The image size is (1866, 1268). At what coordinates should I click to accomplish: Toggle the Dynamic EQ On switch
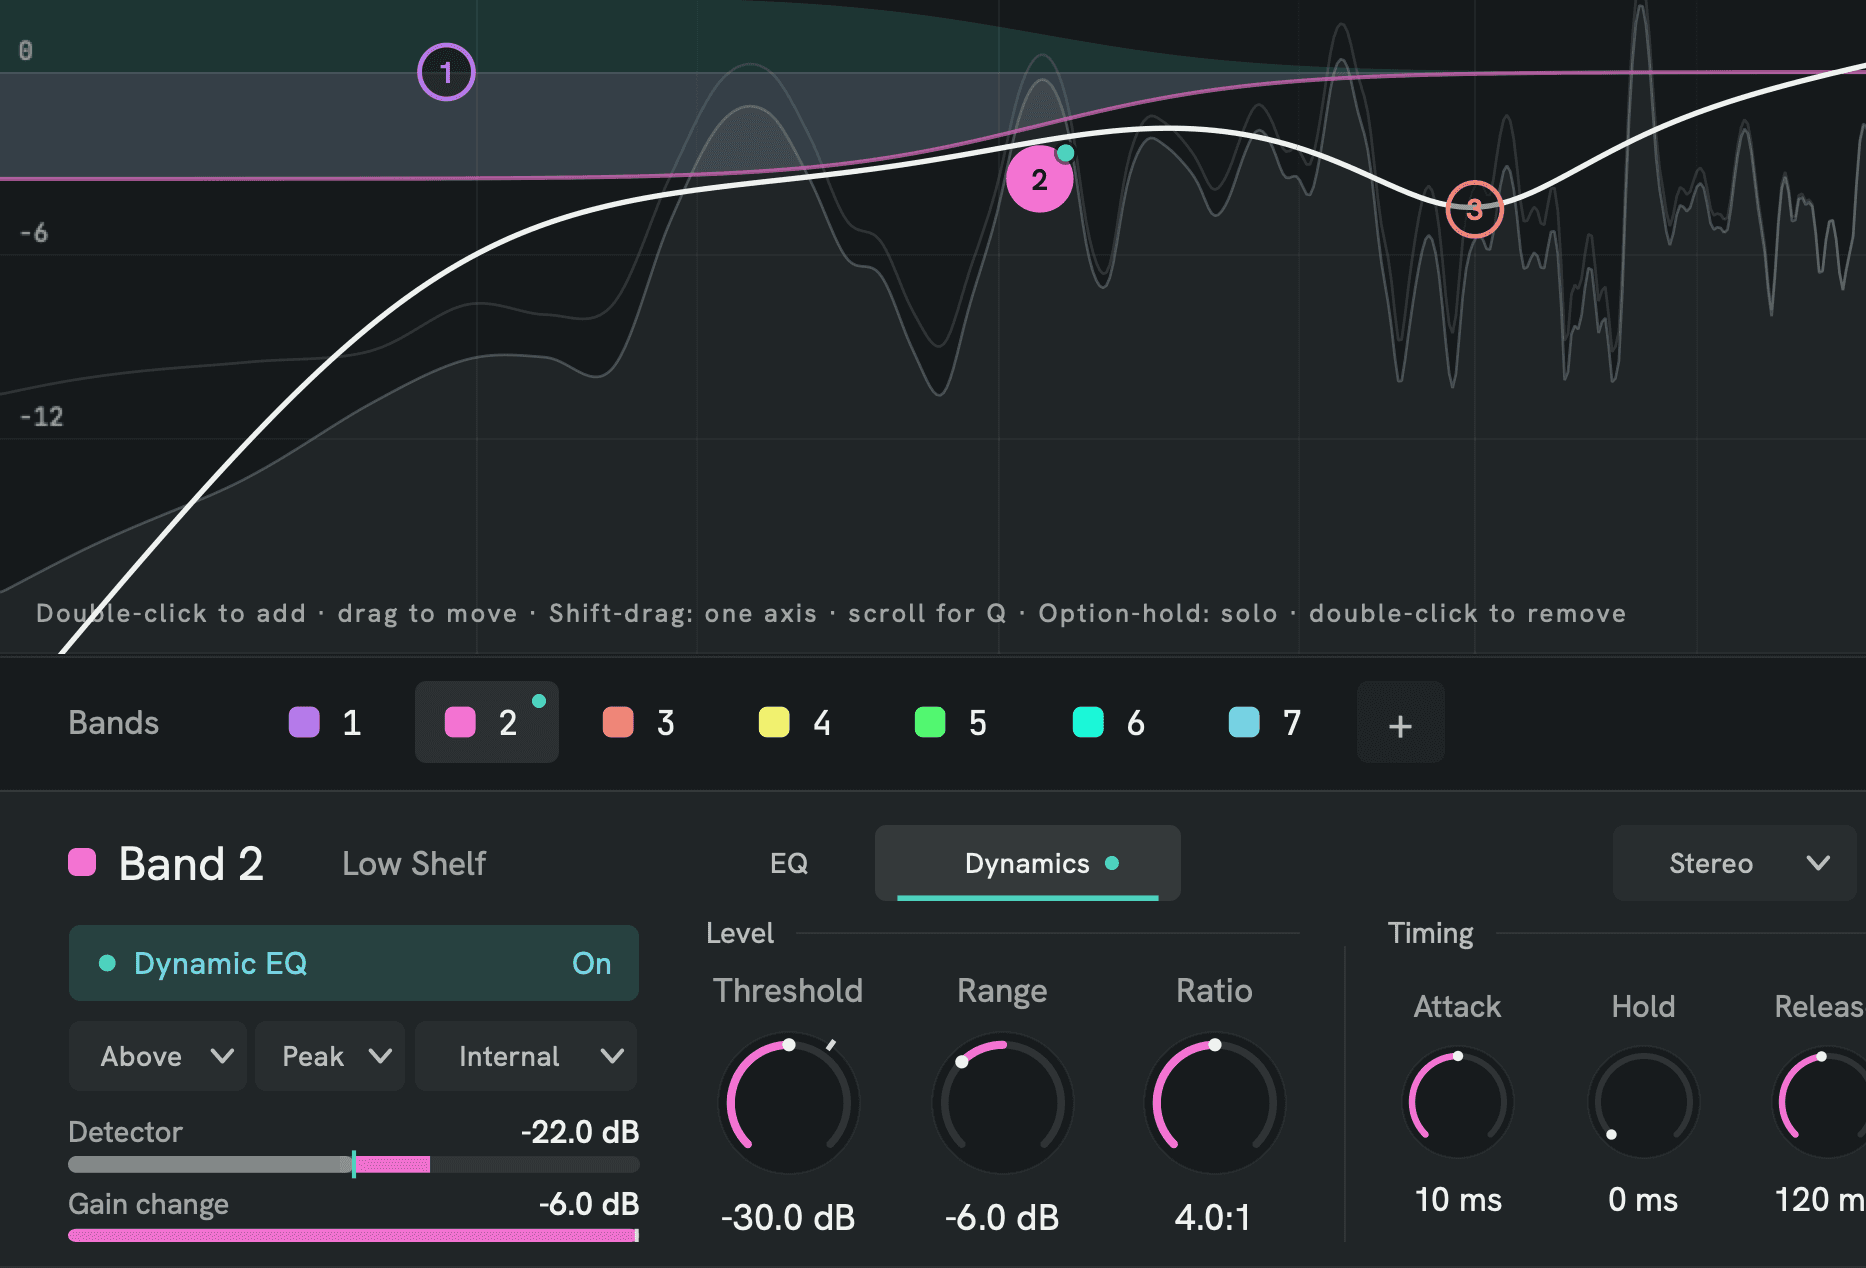(x=354, y=963)
